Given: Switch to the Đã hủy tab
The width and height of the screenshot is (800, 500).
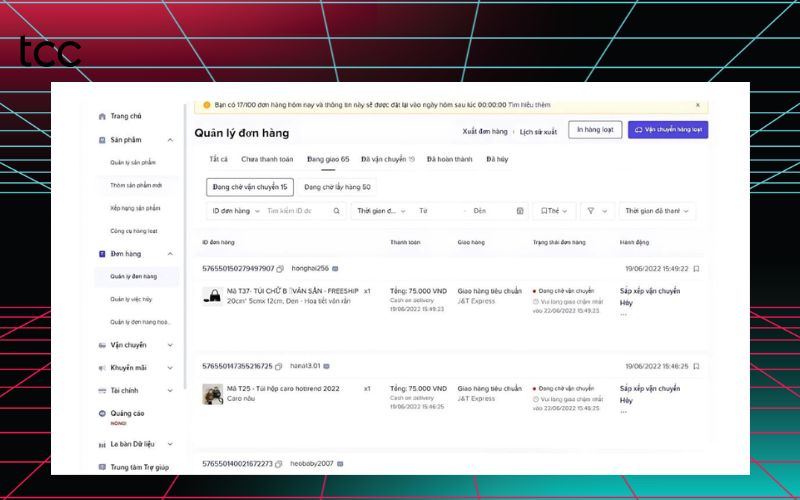Looking at the screenshot, I should pyautogui.click(x=497, y=159).
